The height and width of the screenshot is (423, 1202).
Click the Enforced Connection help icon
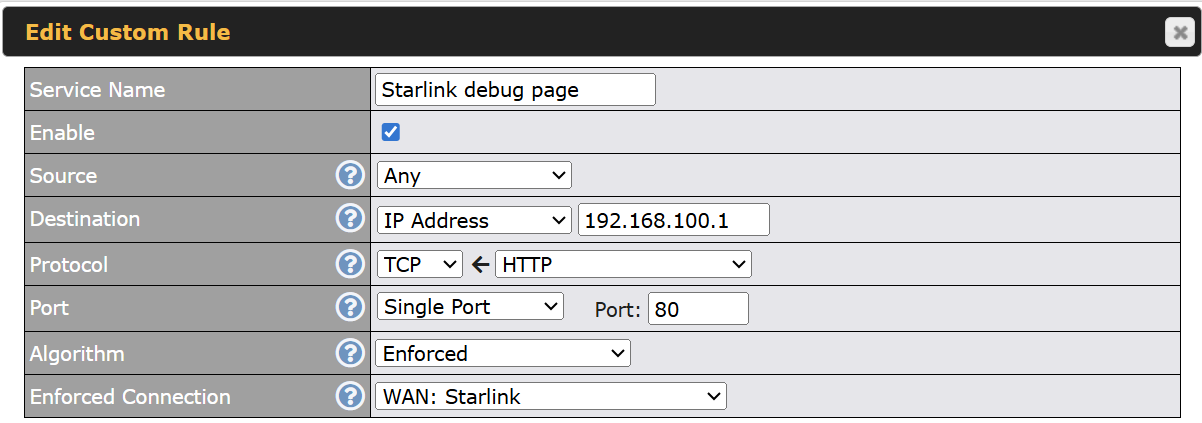pos(349,396)
